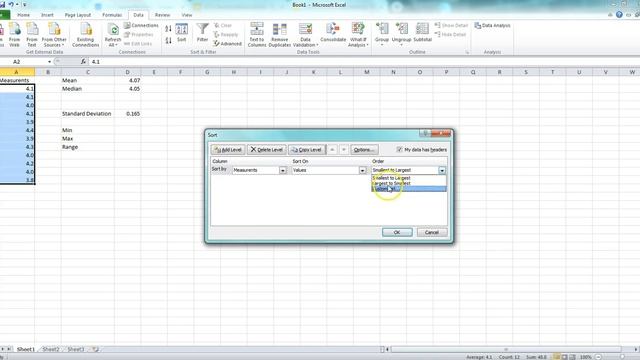Click the cell with value 4.07
The height and width of the screenshot is (360, 640).
coord(128,80)
